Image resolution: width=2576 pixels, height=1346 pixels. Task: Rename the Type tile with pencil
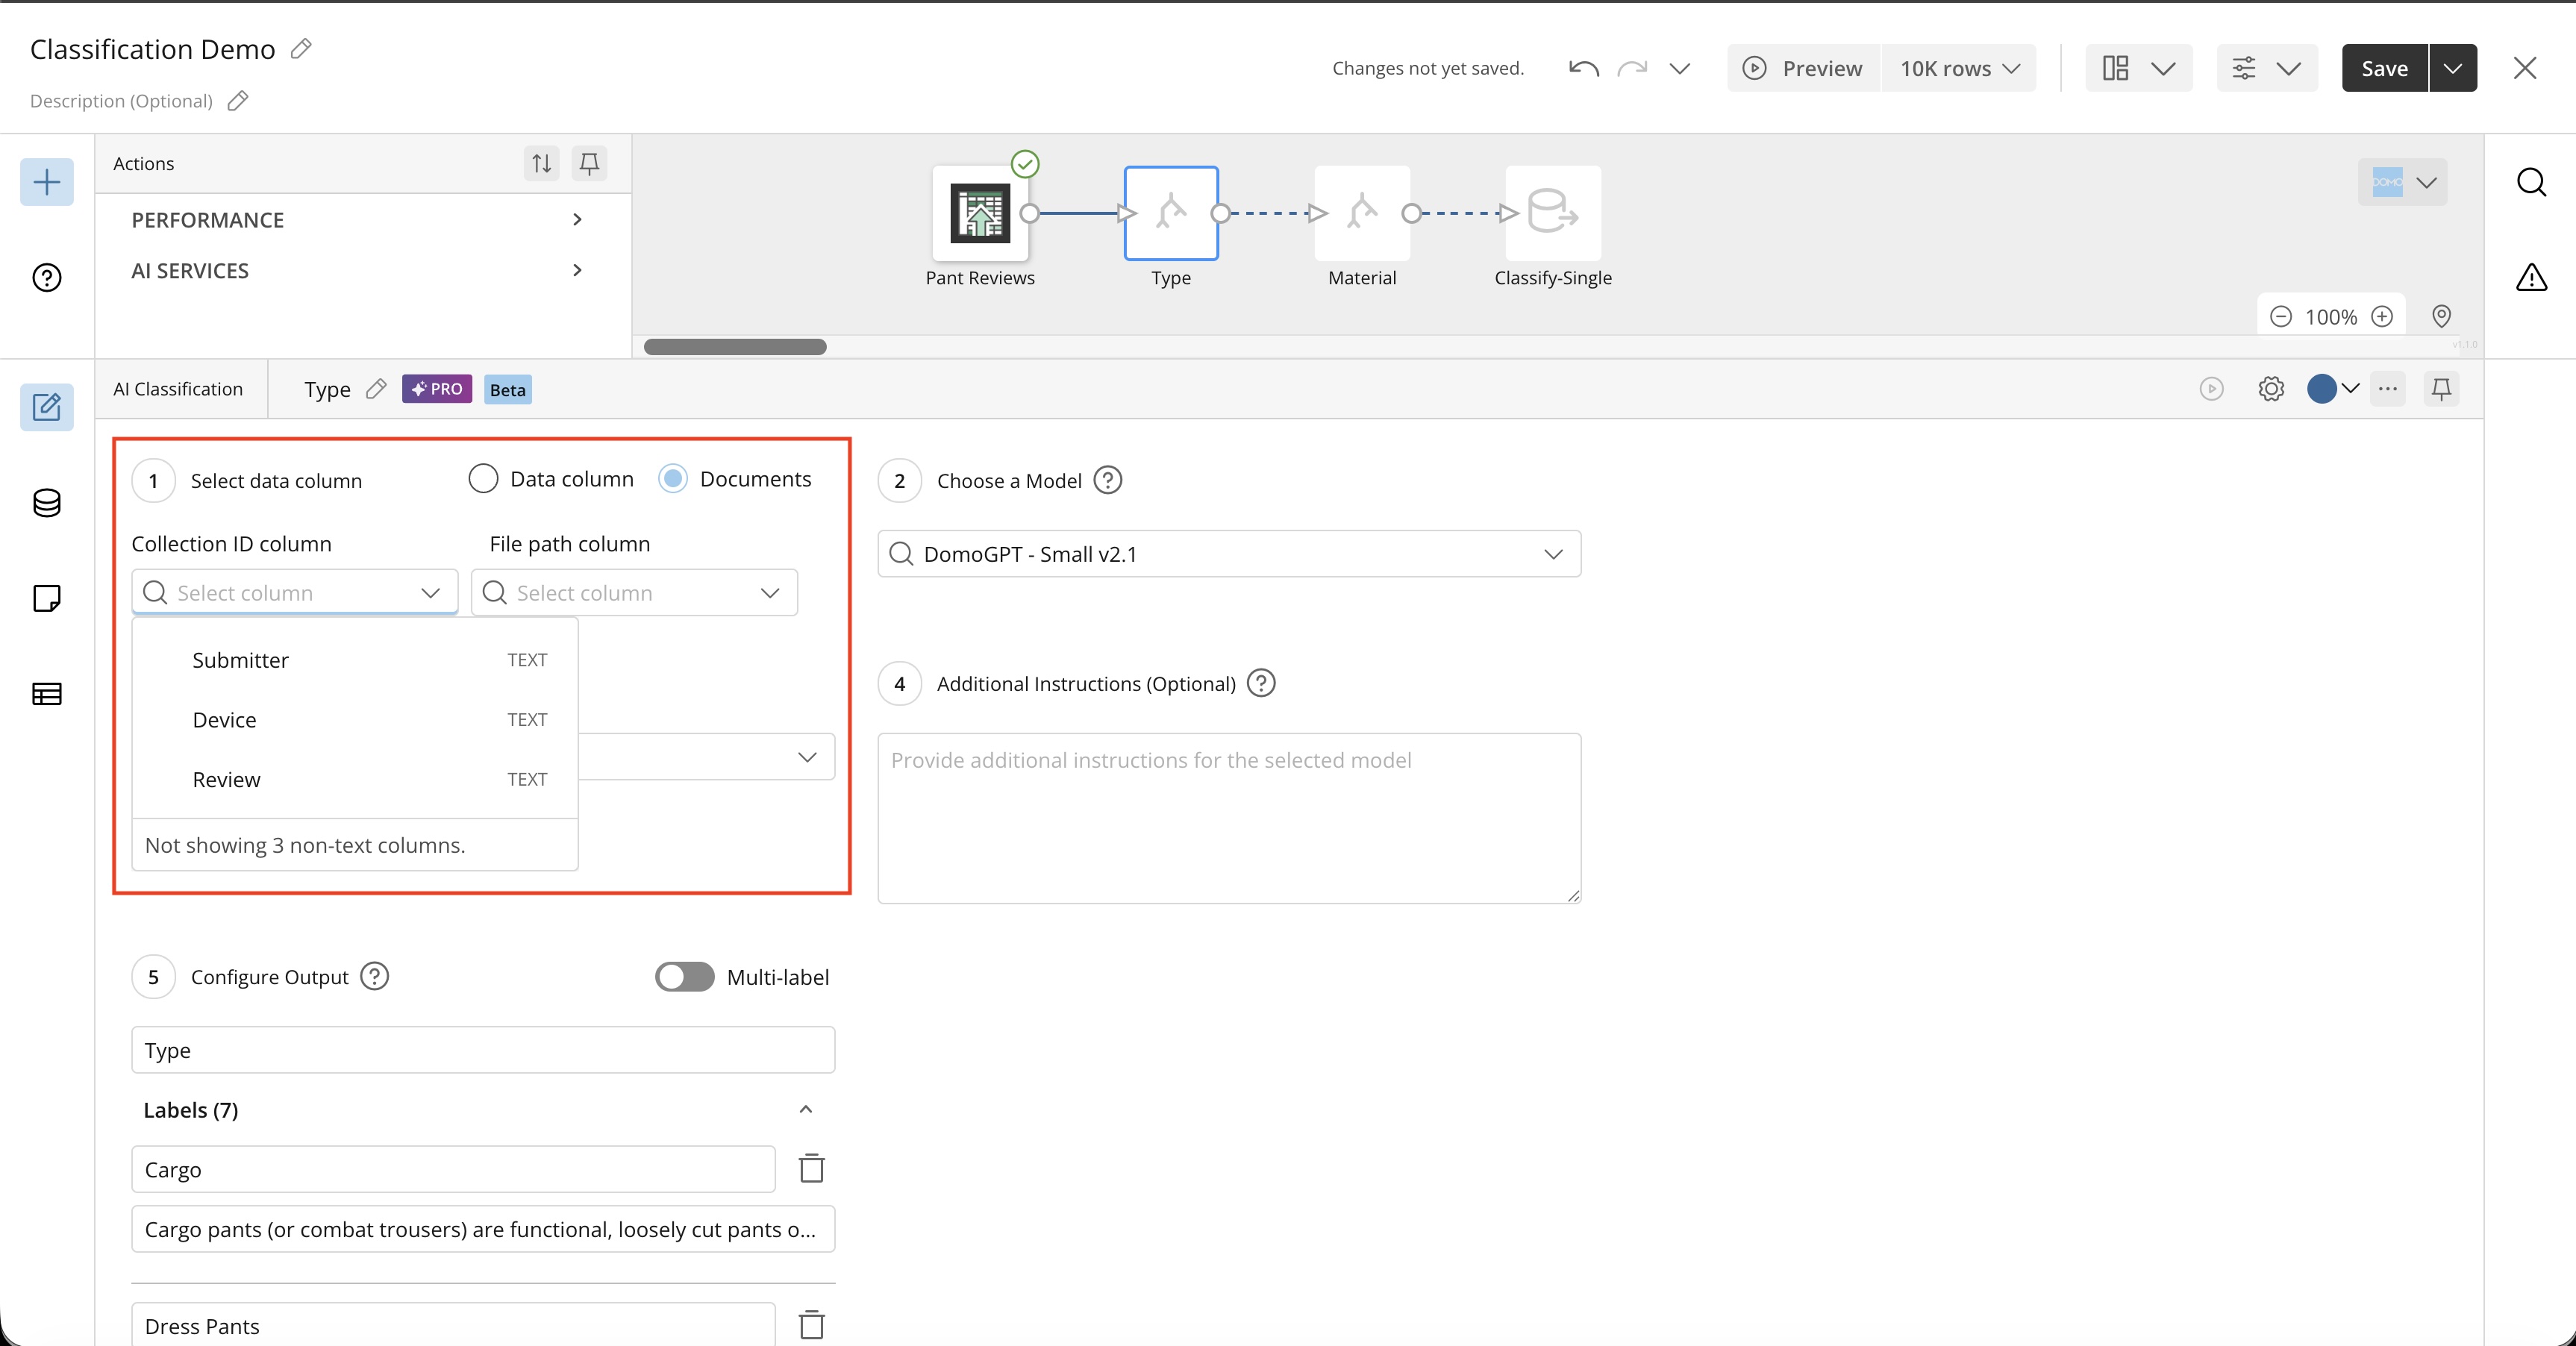coord(376,389)
